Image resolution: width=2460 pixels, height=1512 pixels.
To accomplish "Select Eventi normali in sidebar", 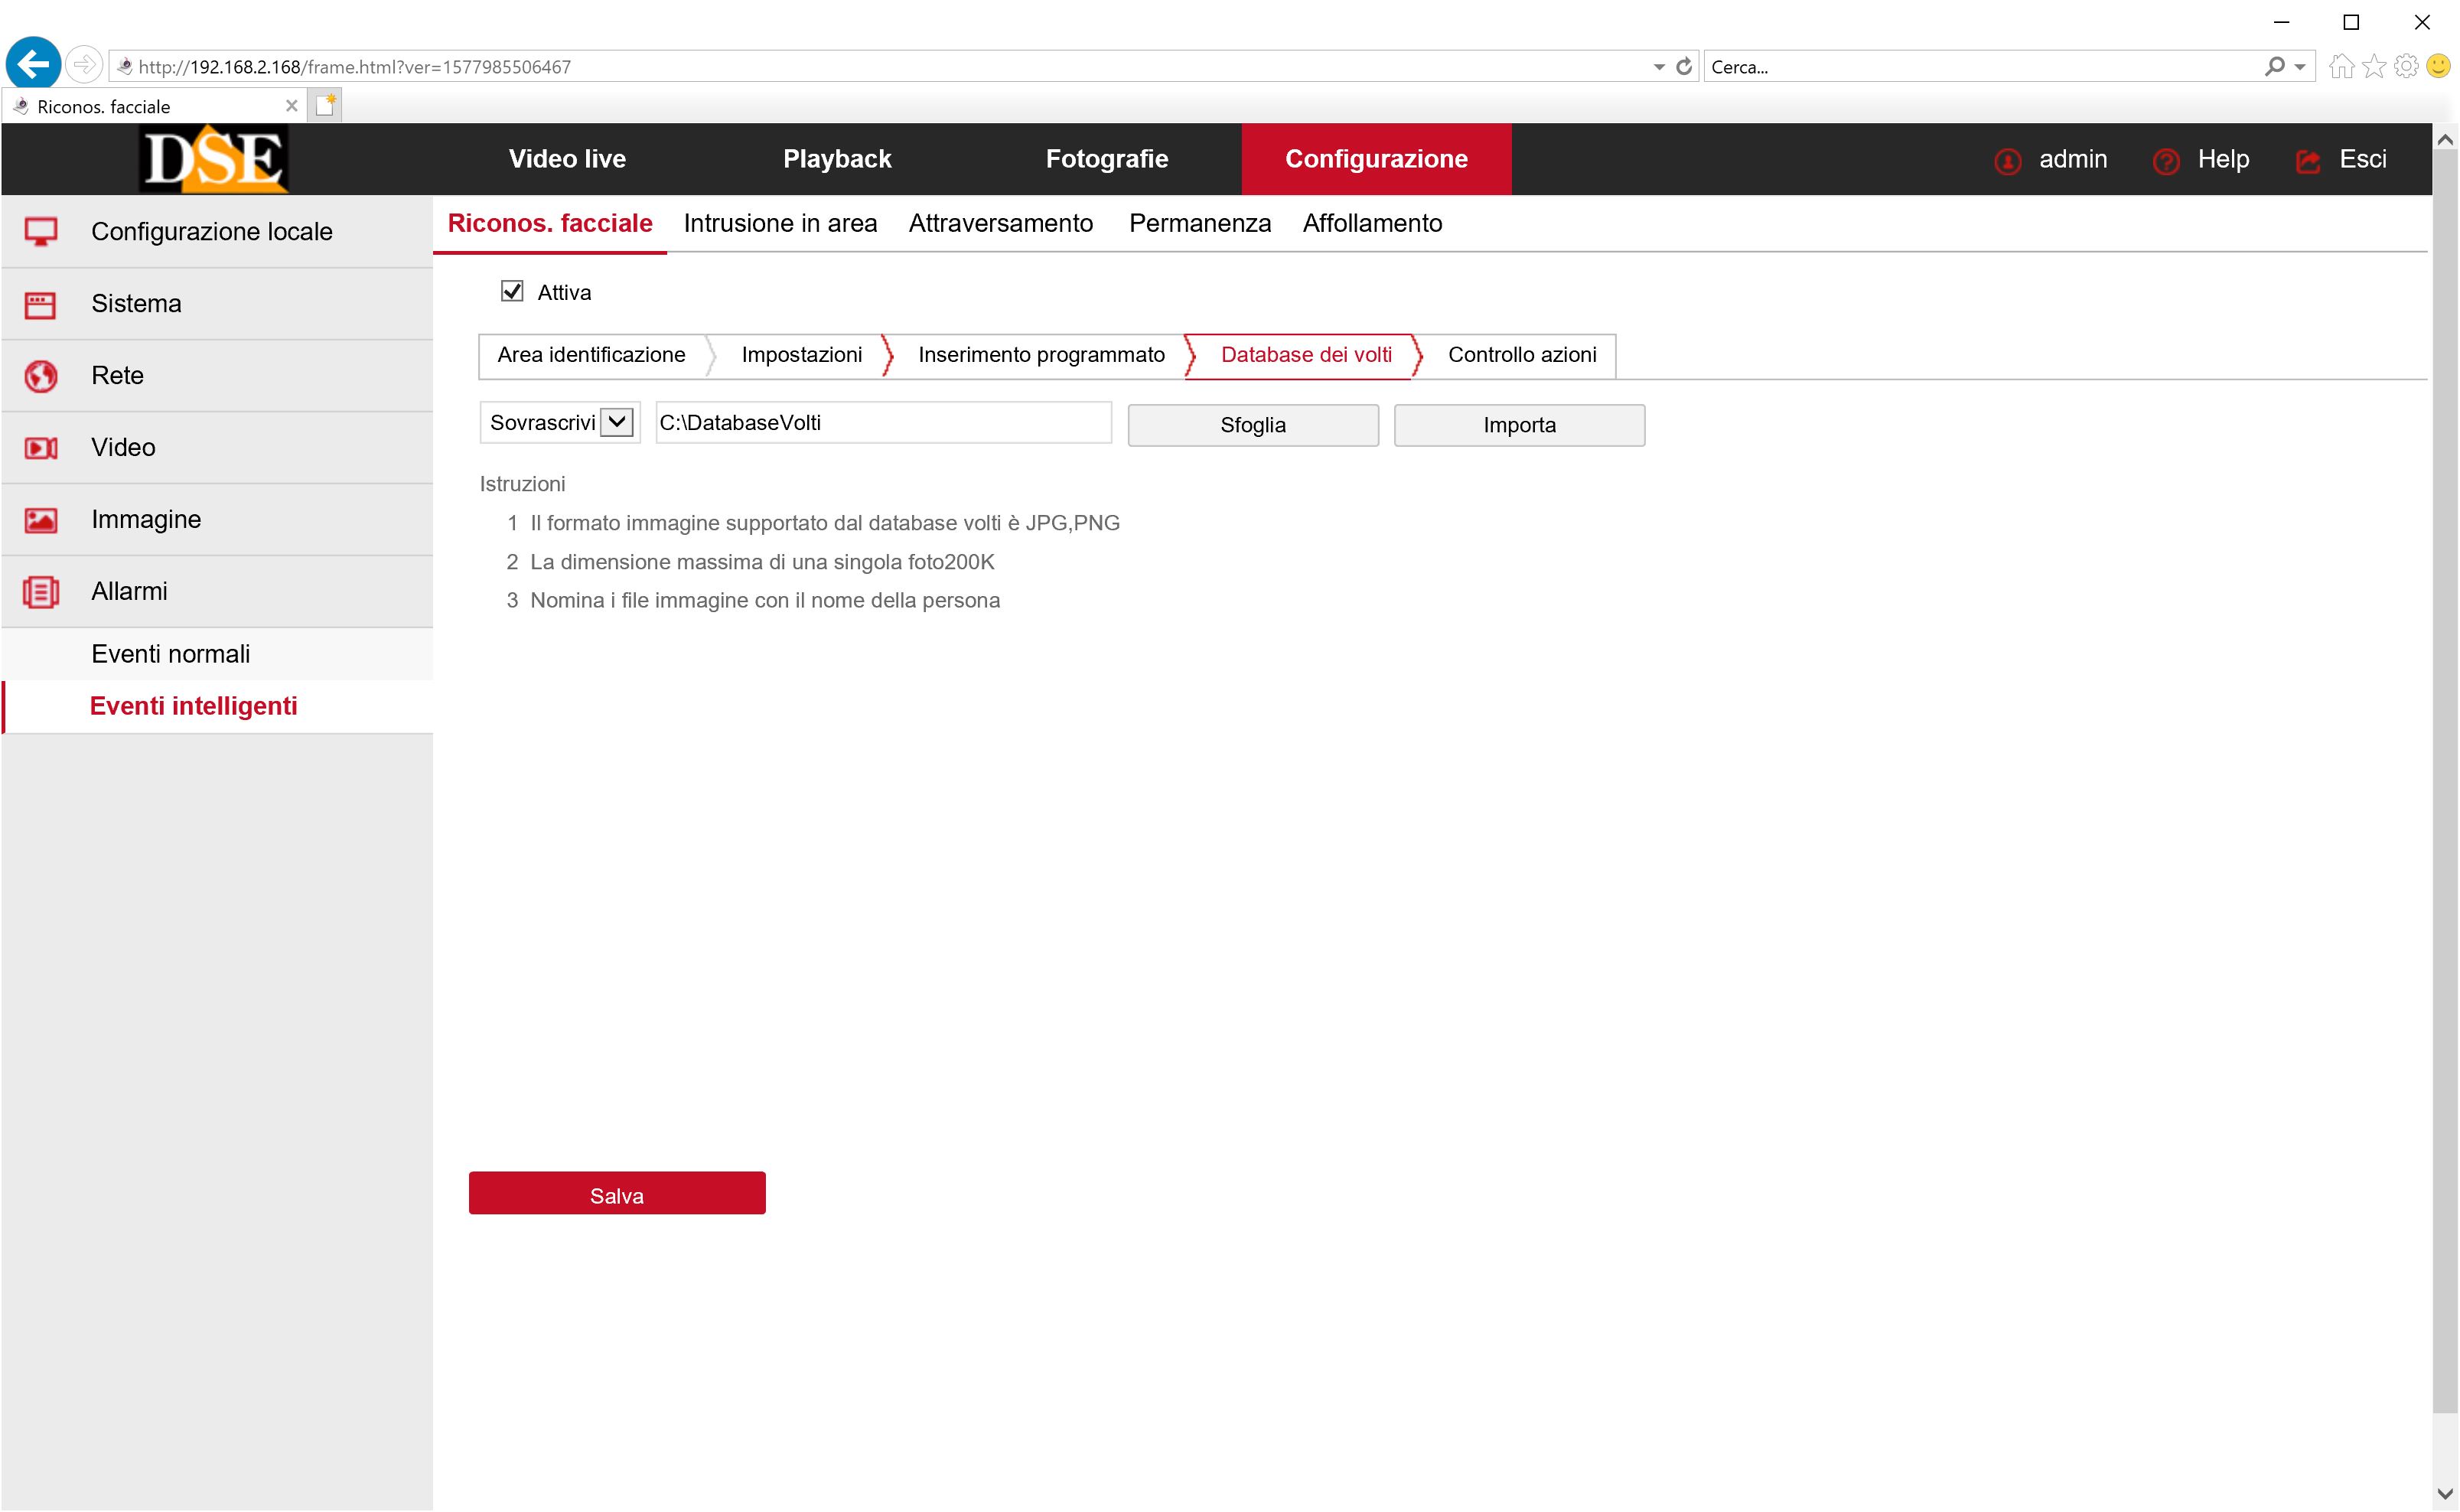I will coord(171,654).
